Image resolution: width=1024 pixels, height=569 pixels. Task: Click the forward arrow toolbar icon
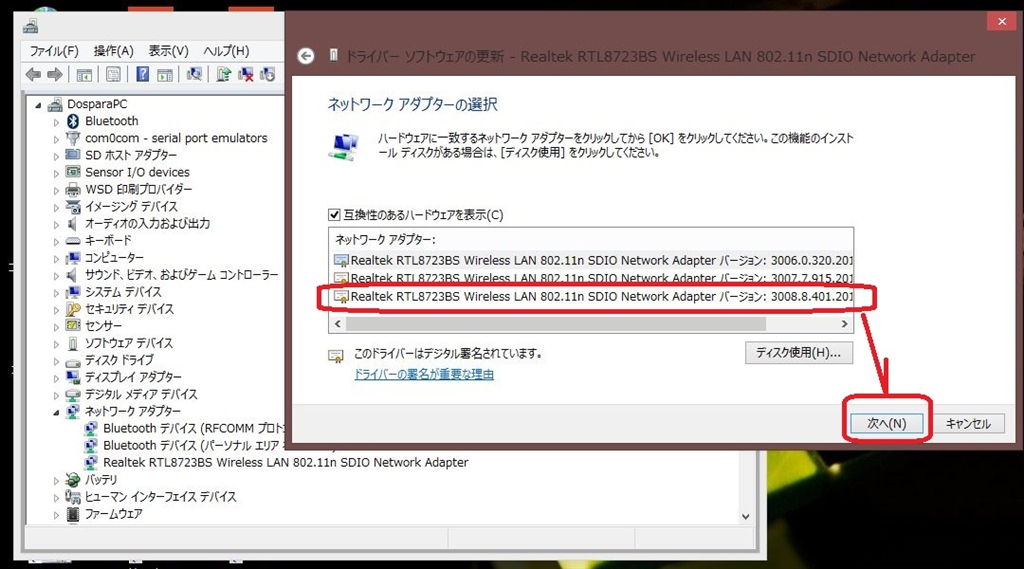(x=55, y=74)
